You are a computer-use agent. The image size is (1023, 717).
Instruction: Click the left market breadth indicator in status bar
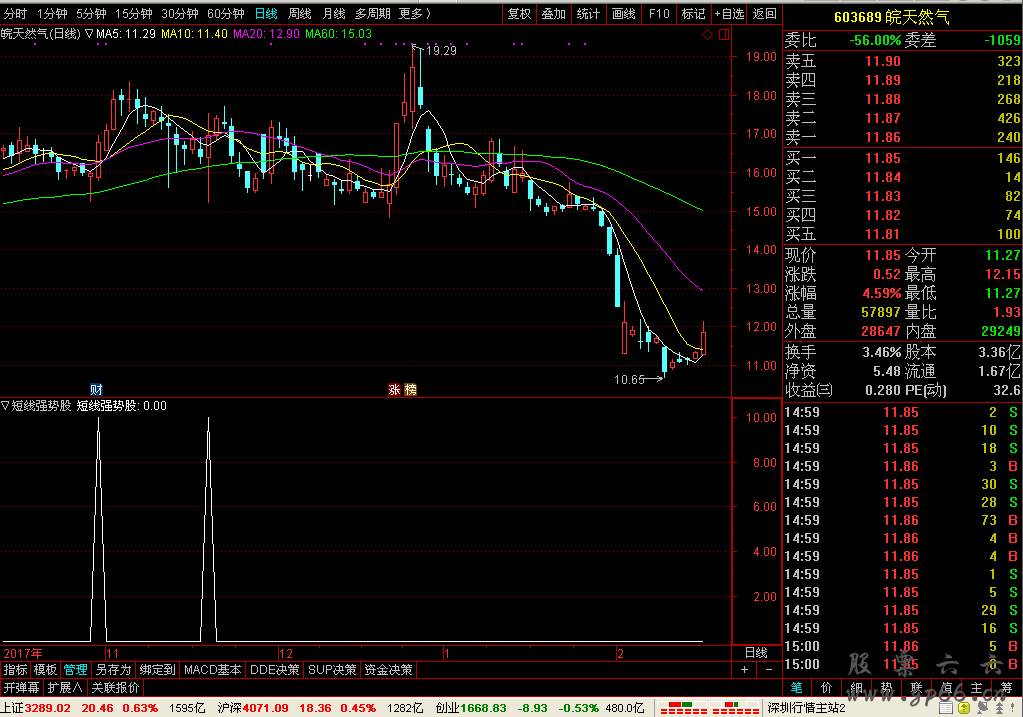pos(682,708)
